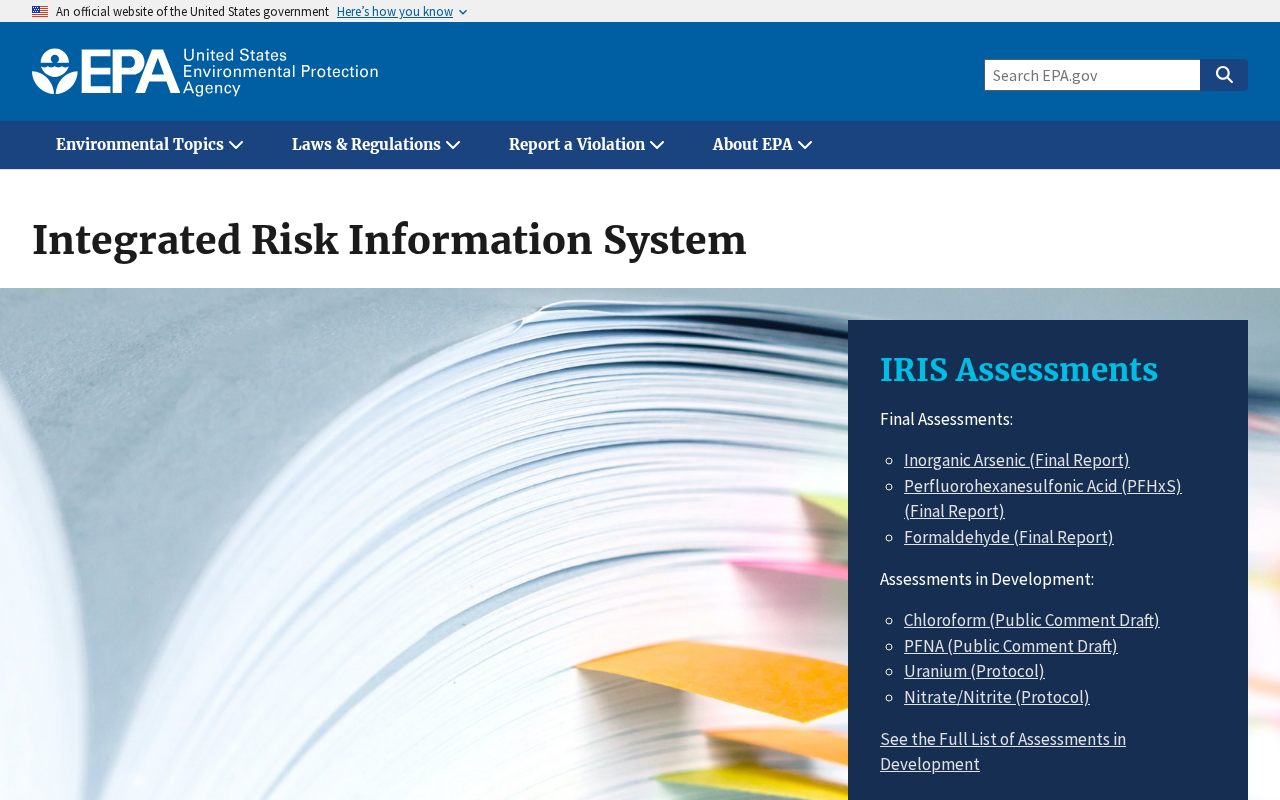Viewport: 1280px width, 800px height.
Task: Click the EPA logo in the header
Action: click(205, 72)
